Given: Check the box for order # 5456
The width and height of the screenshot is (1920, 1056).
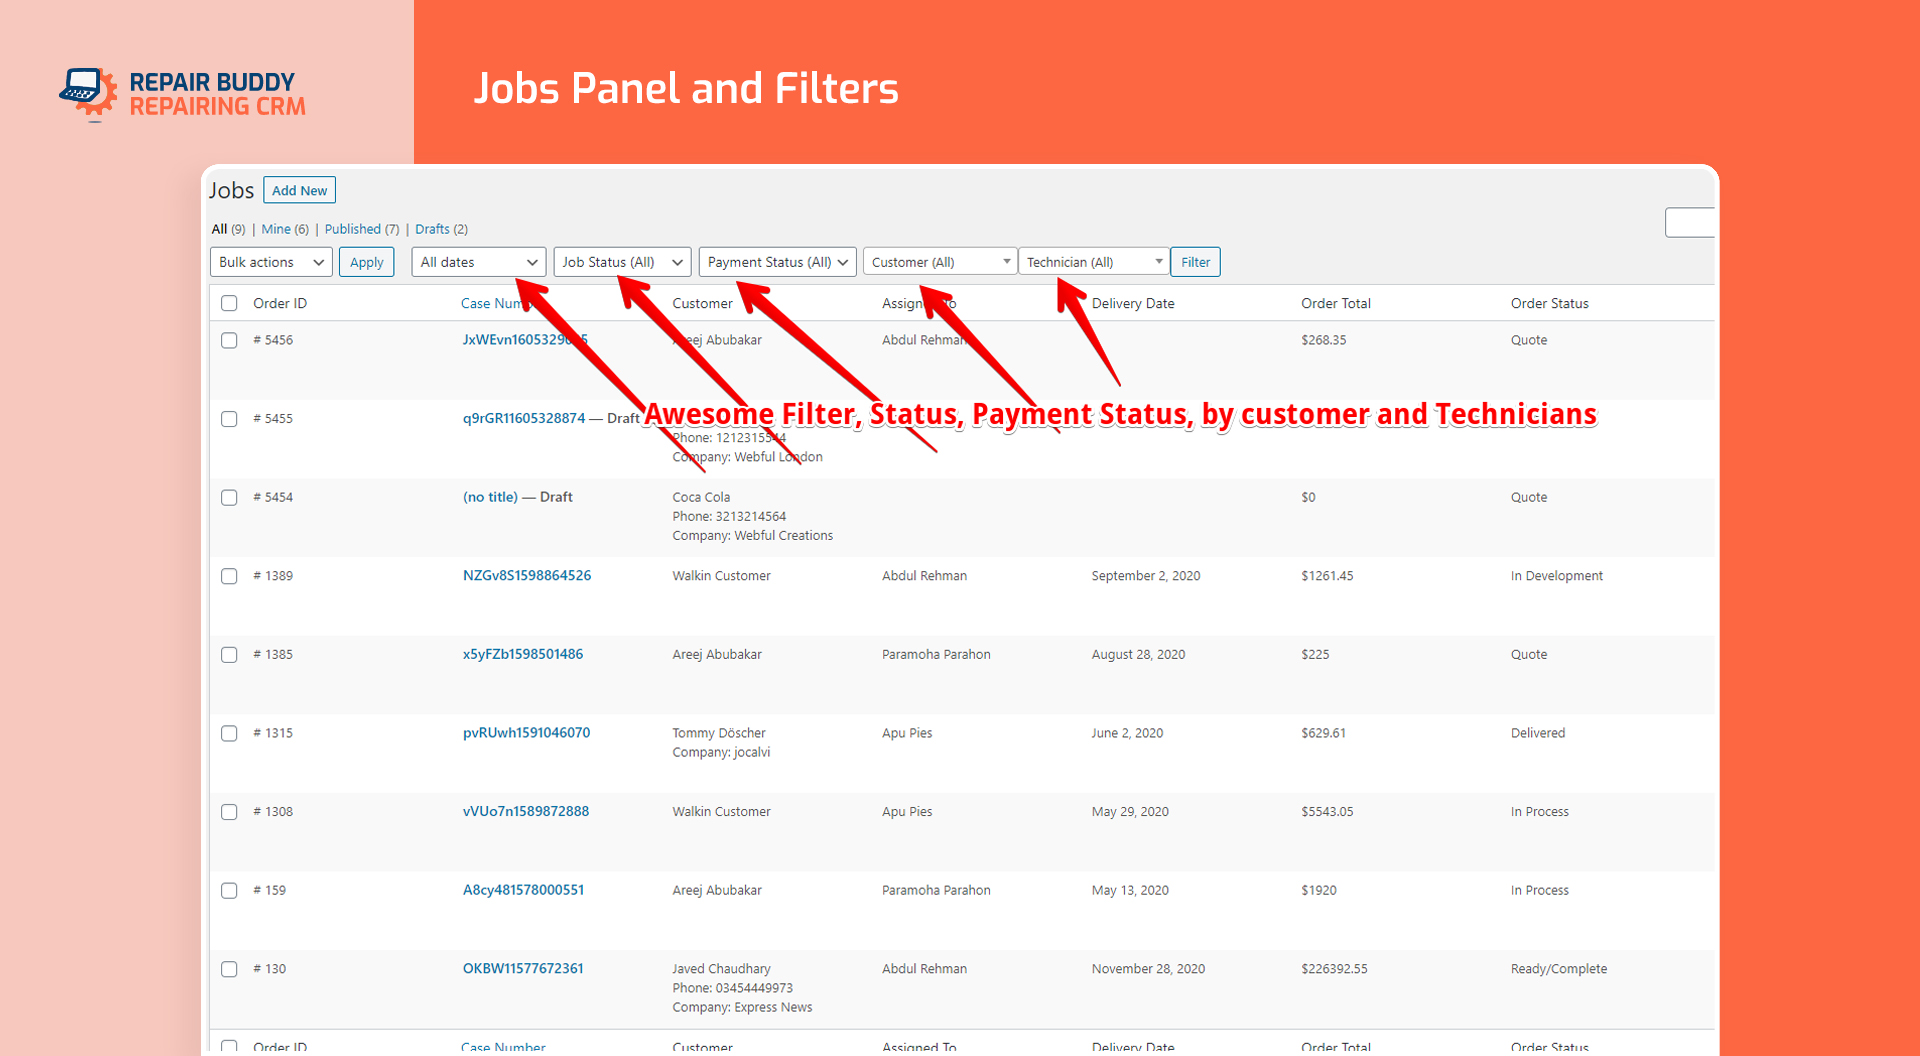Looking at the screenshot, I should coord(229,340).
